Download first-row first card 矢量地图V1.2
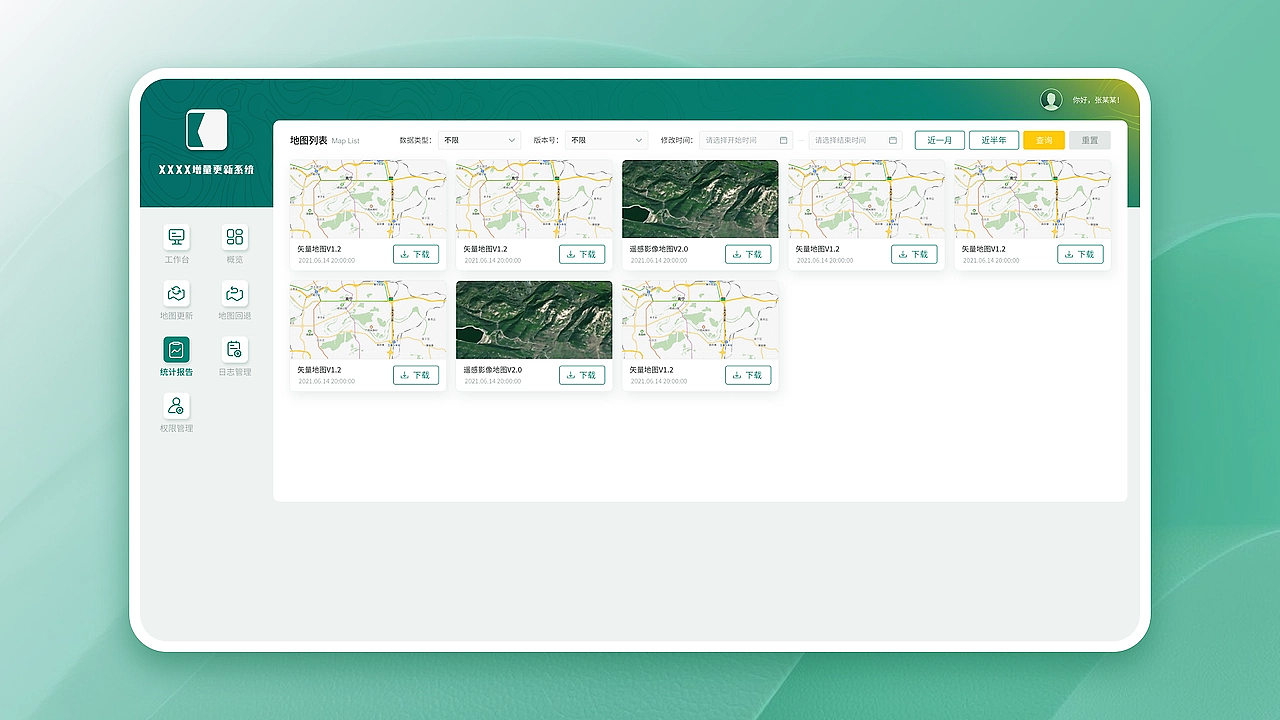 [x=416, y=254]
